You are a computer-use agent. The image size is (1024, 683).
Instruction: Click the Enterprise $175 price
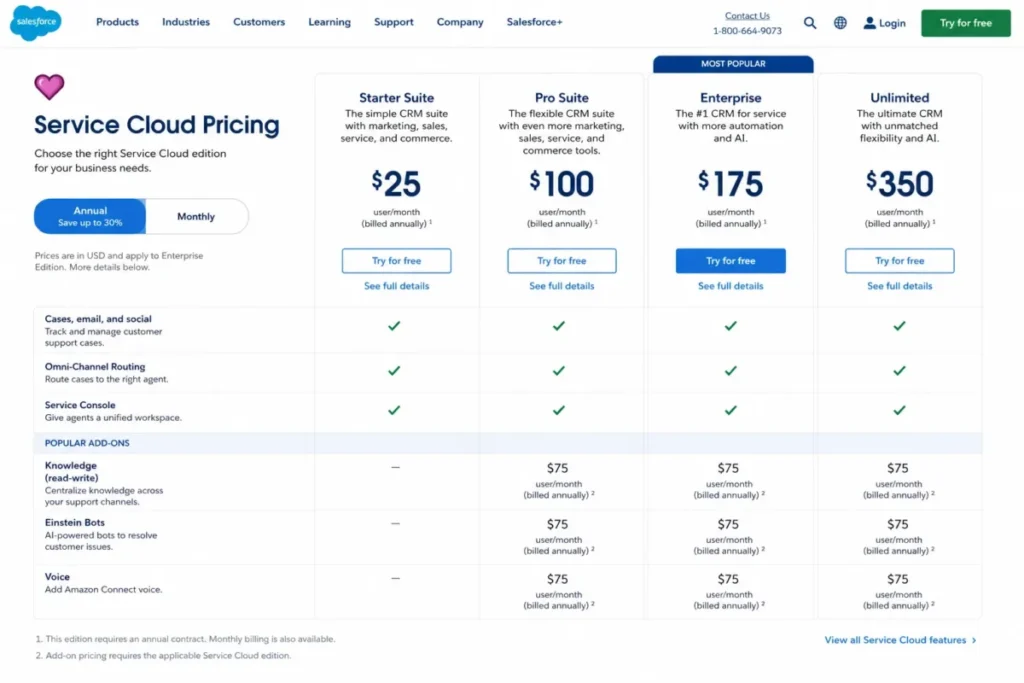[x=730, y=183]
